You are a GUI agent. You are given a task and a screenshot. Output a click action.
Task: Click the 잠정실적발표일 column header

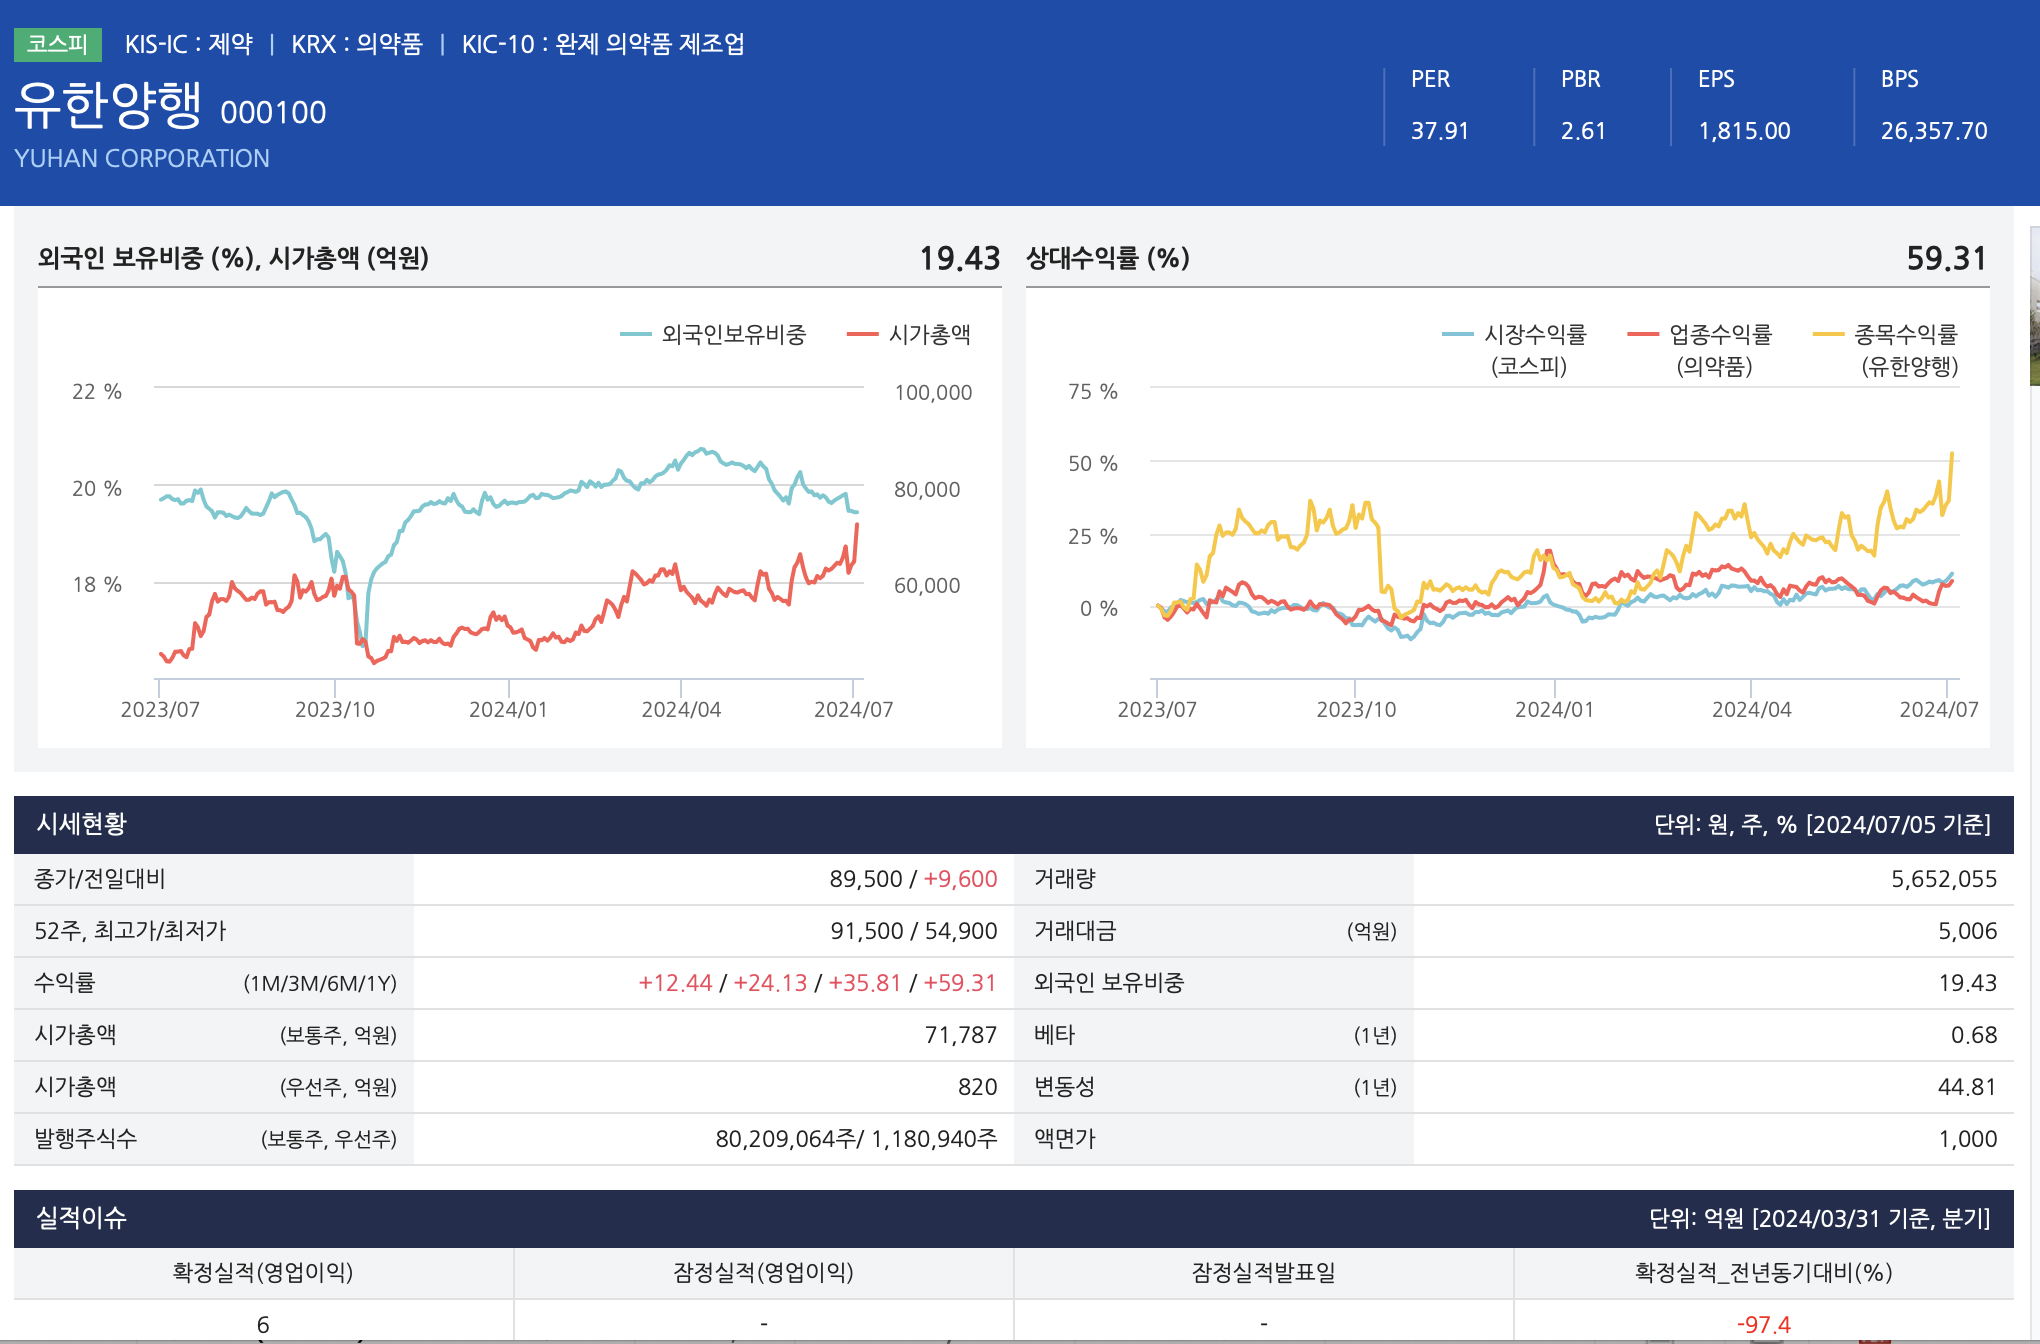coord(1263,1272)
